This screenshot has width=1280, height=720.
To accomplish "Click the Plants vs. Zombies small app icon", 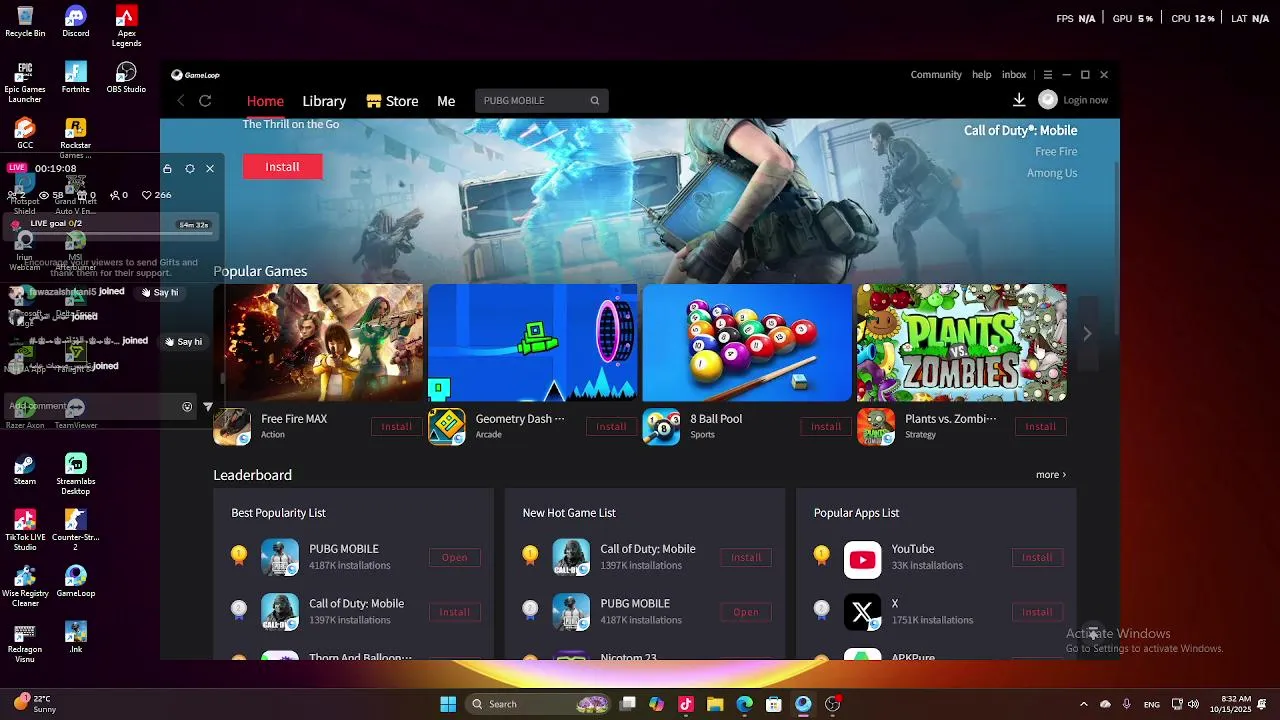I will (x=876, y=427).
